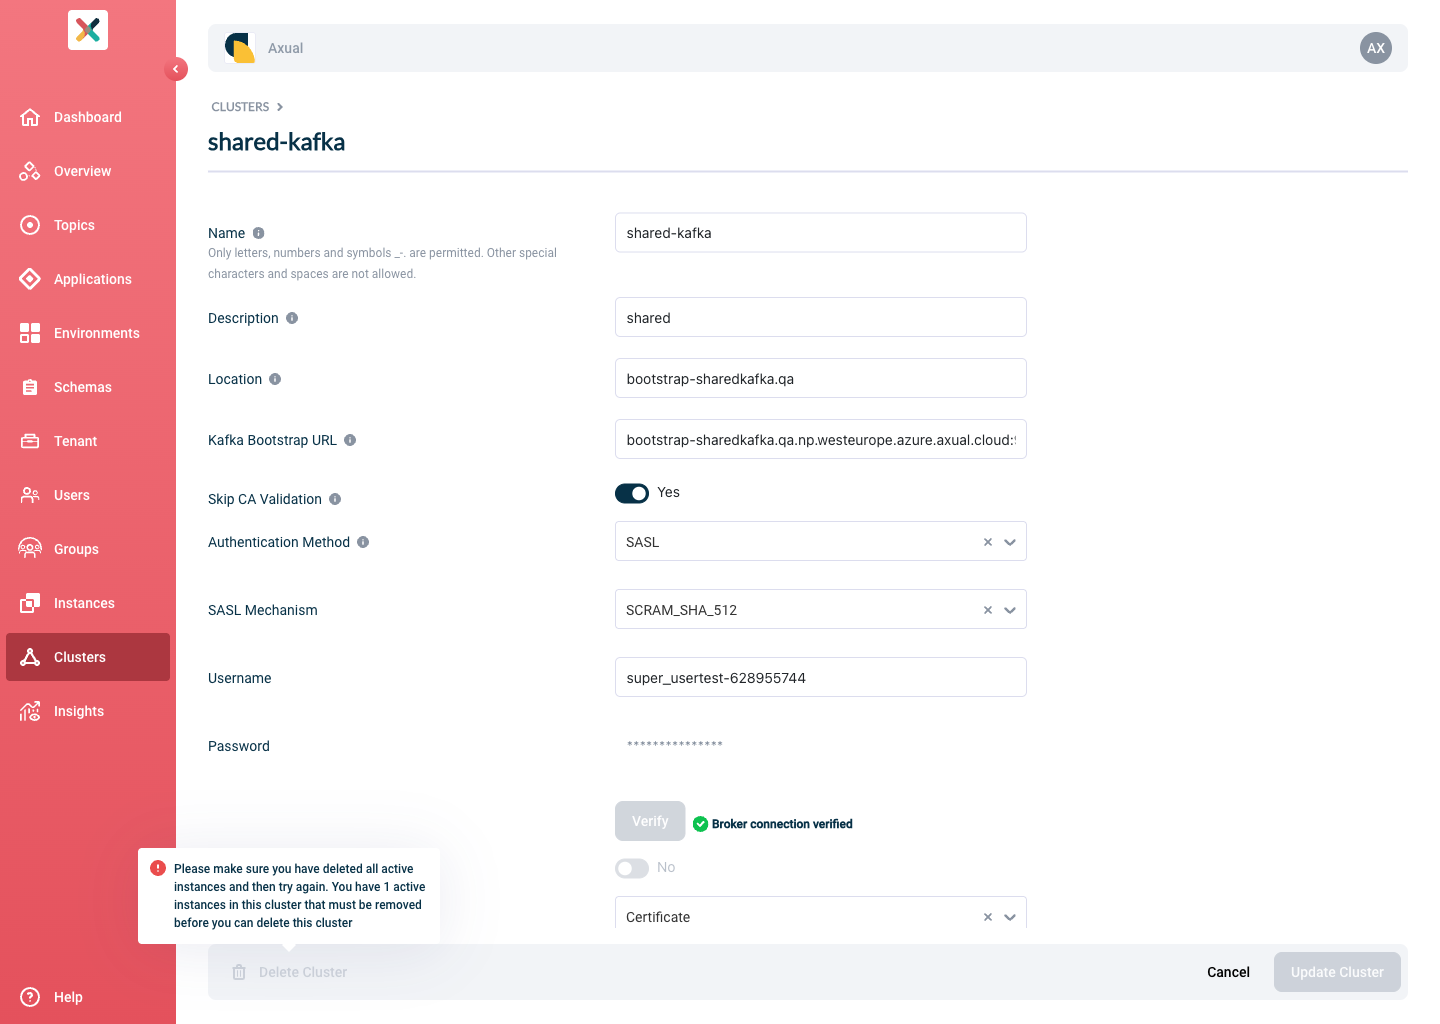Click the Verify broker connection button
Image resolution: width=1440 pixels, height=1024 pixels.
(650, 821)
